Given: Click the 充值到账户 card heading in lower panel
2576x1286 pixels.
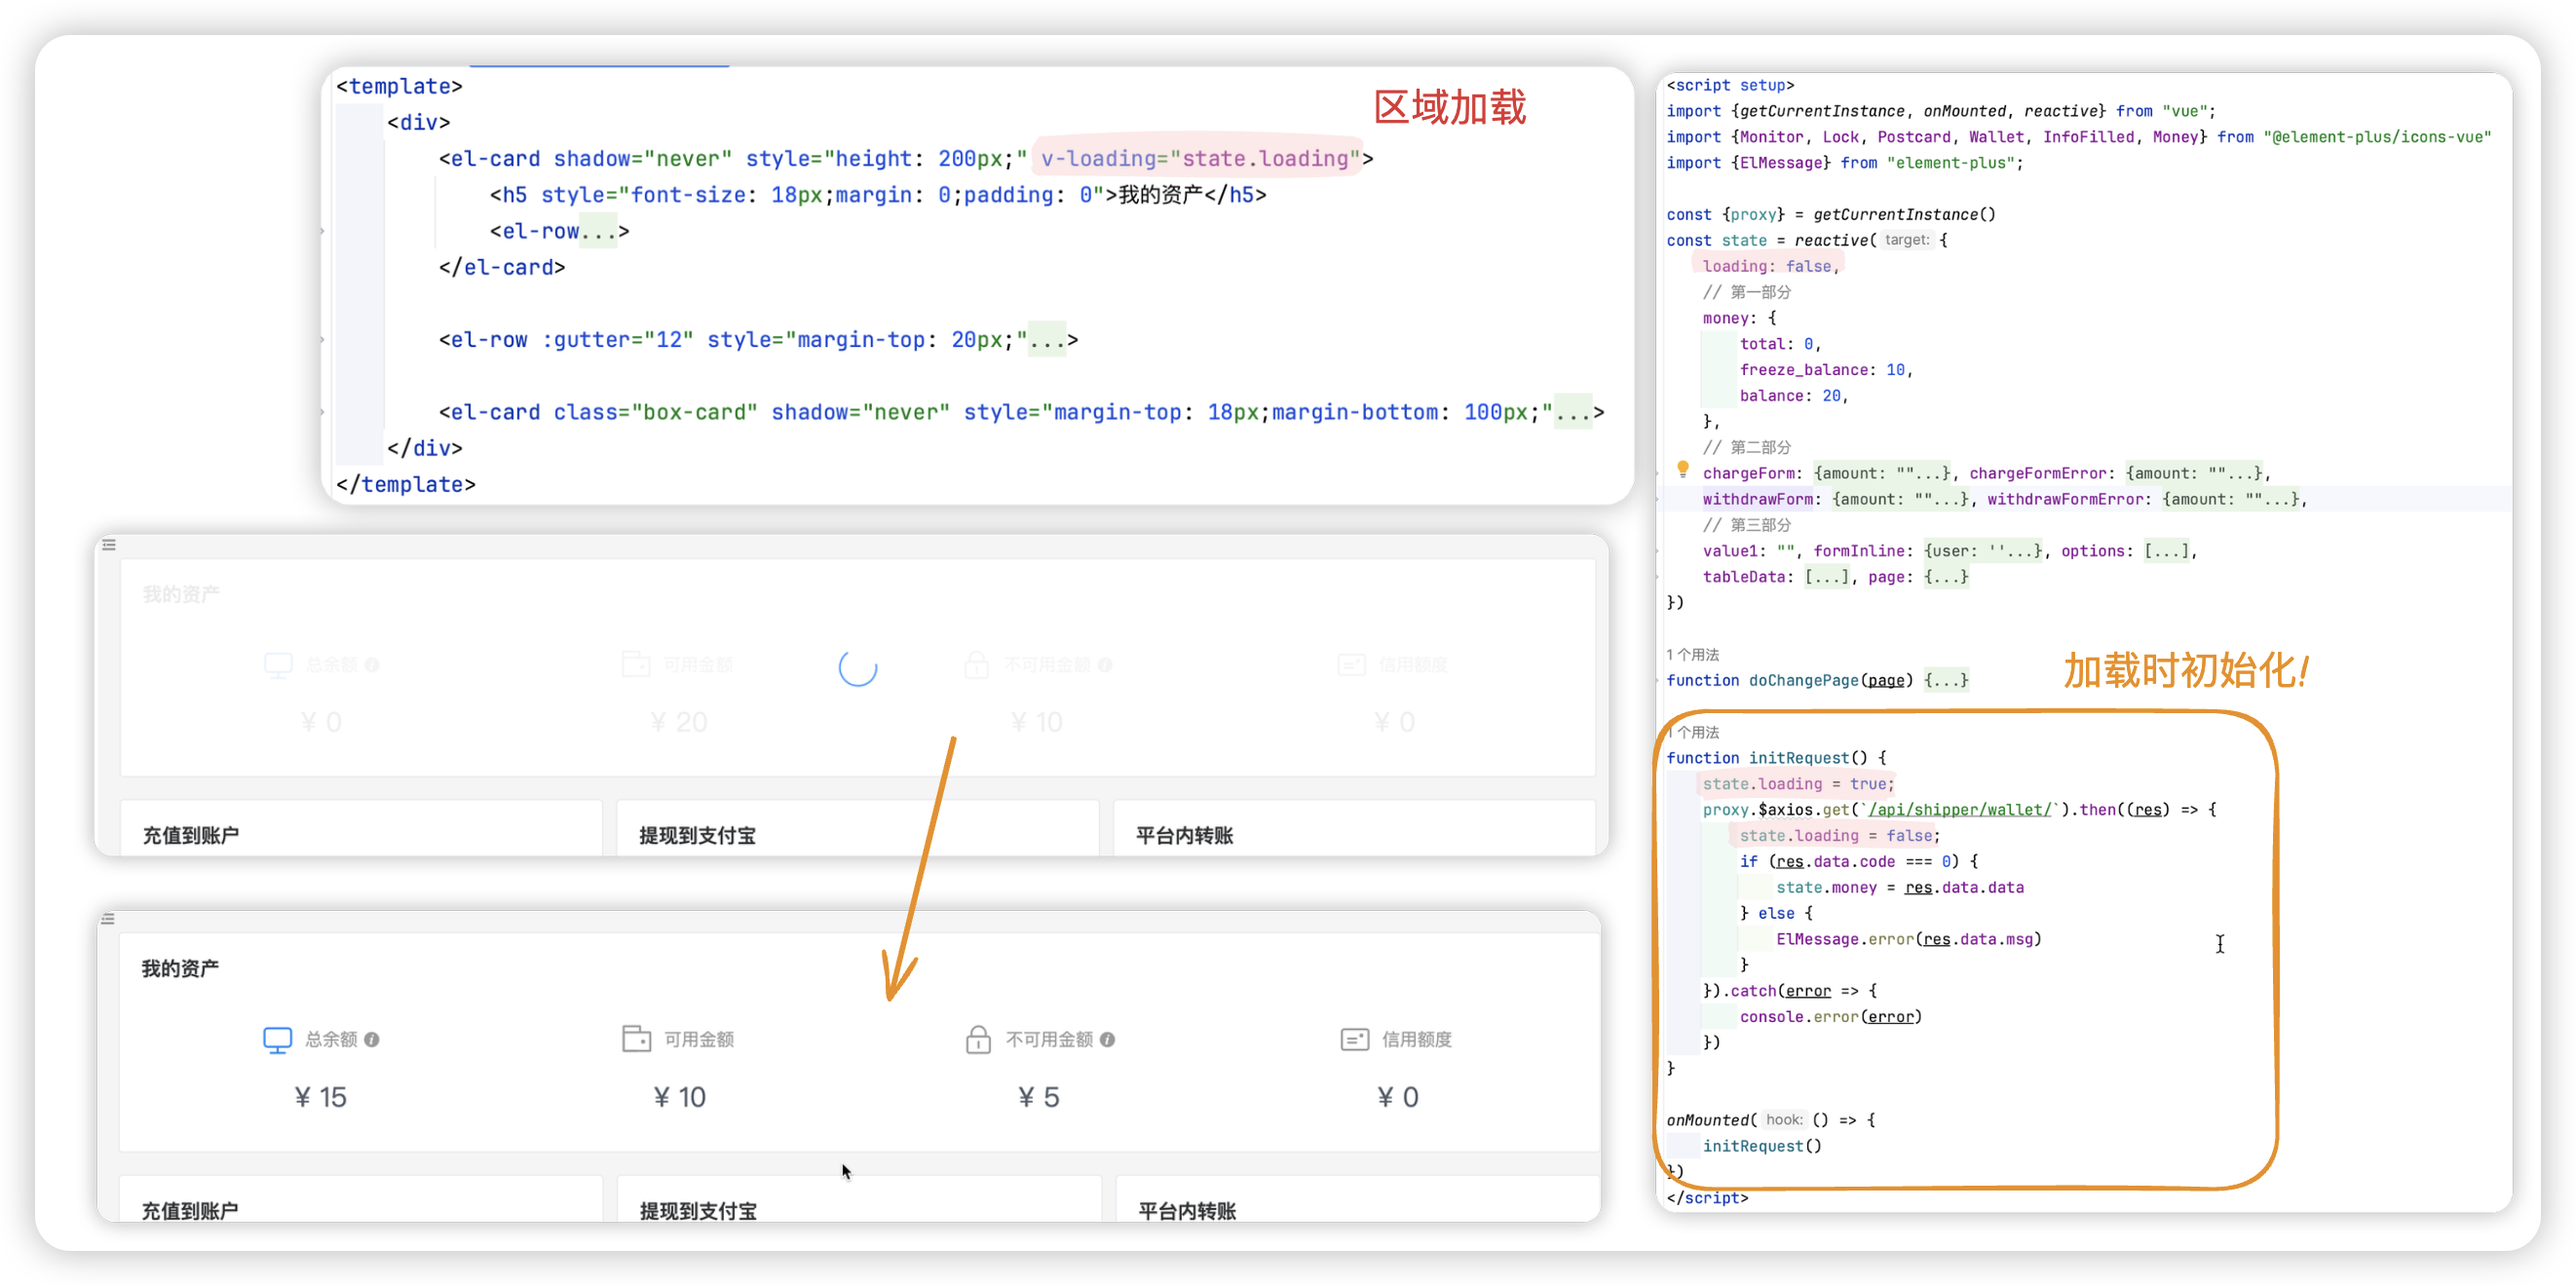Looking at the screenshot, I should [190, 1211].
